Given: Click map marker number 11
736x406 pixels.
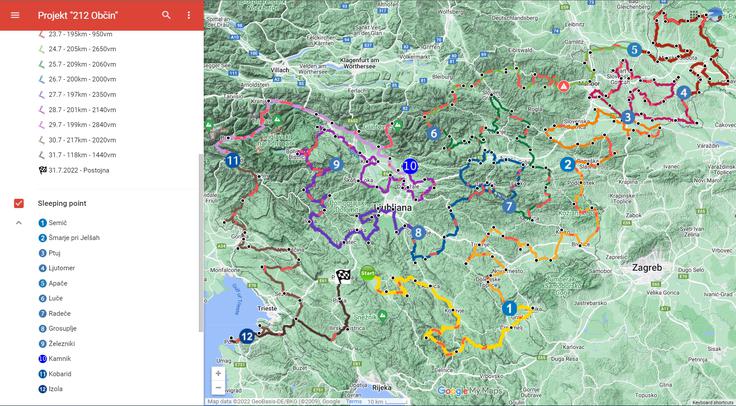Looking at the screenshot, I should coord(233,161).
